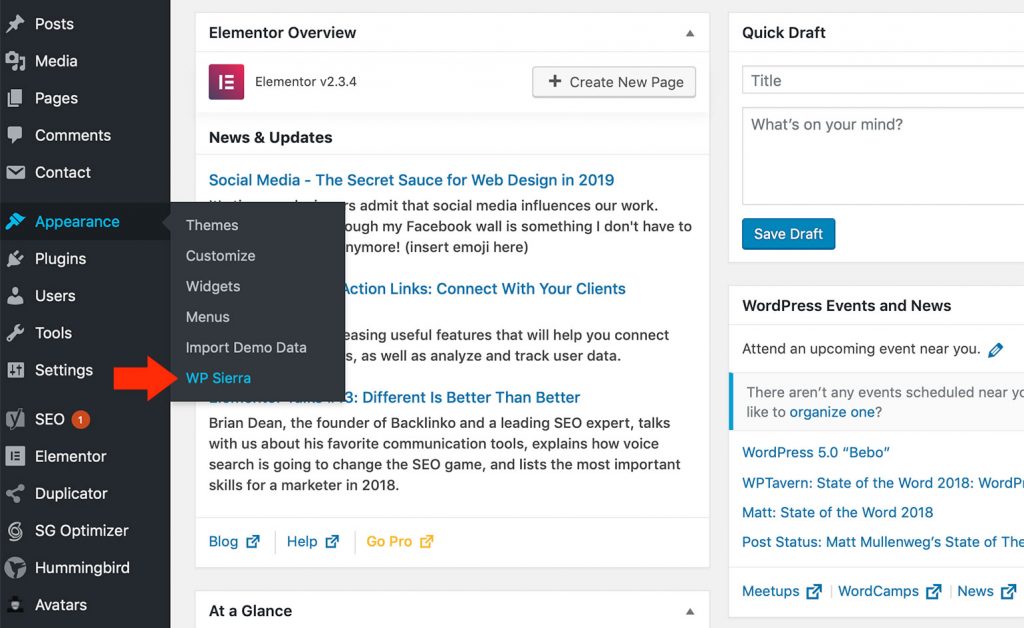This screenshot has height=628, width=1024.
Task: Open Posts in admin sidebar
Action: click(x=54, y=24)
